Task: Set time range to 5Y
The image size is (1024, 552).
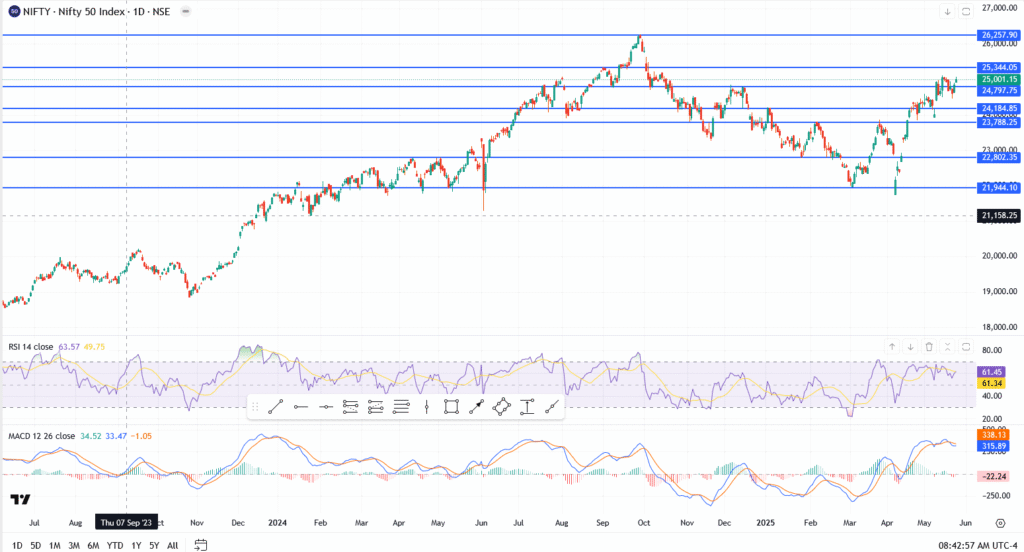Action: (154, 545)
